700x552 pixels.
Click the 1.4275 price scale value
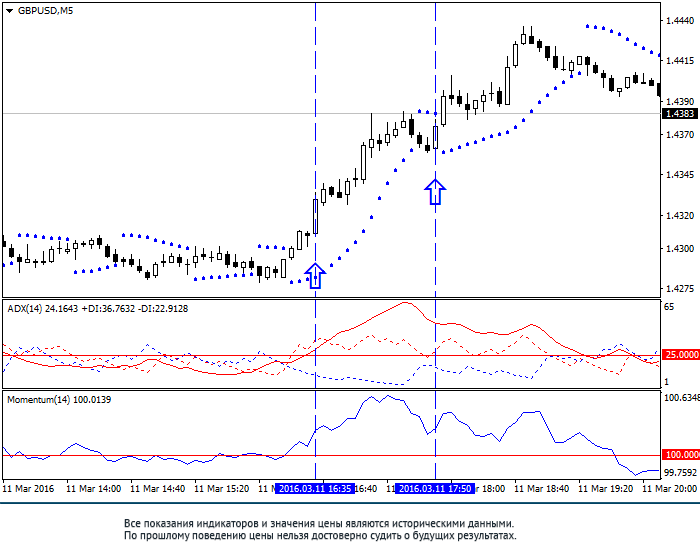pos(680,289)
